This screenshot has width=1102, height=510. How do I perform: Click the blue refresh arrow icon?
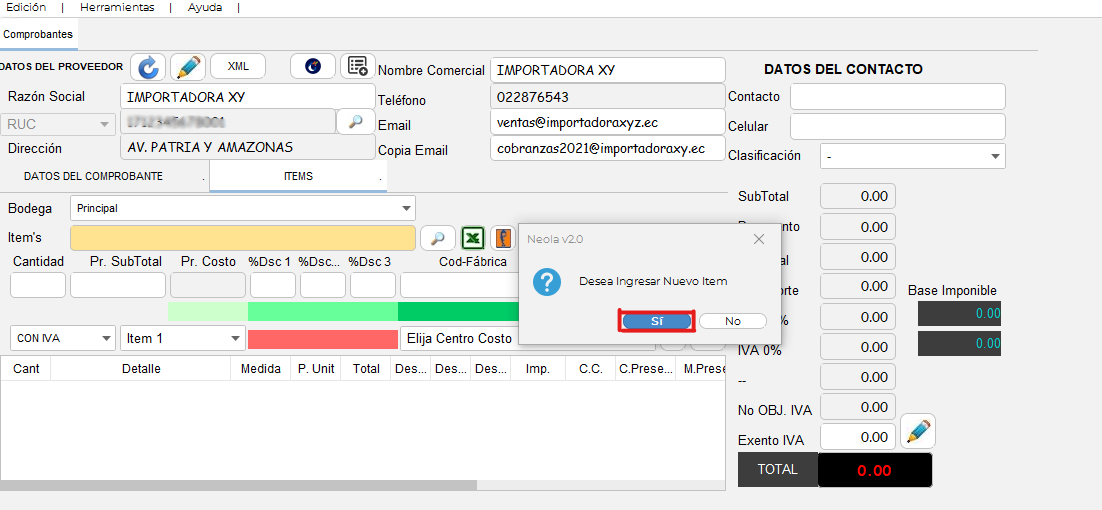tap(149, 67)
